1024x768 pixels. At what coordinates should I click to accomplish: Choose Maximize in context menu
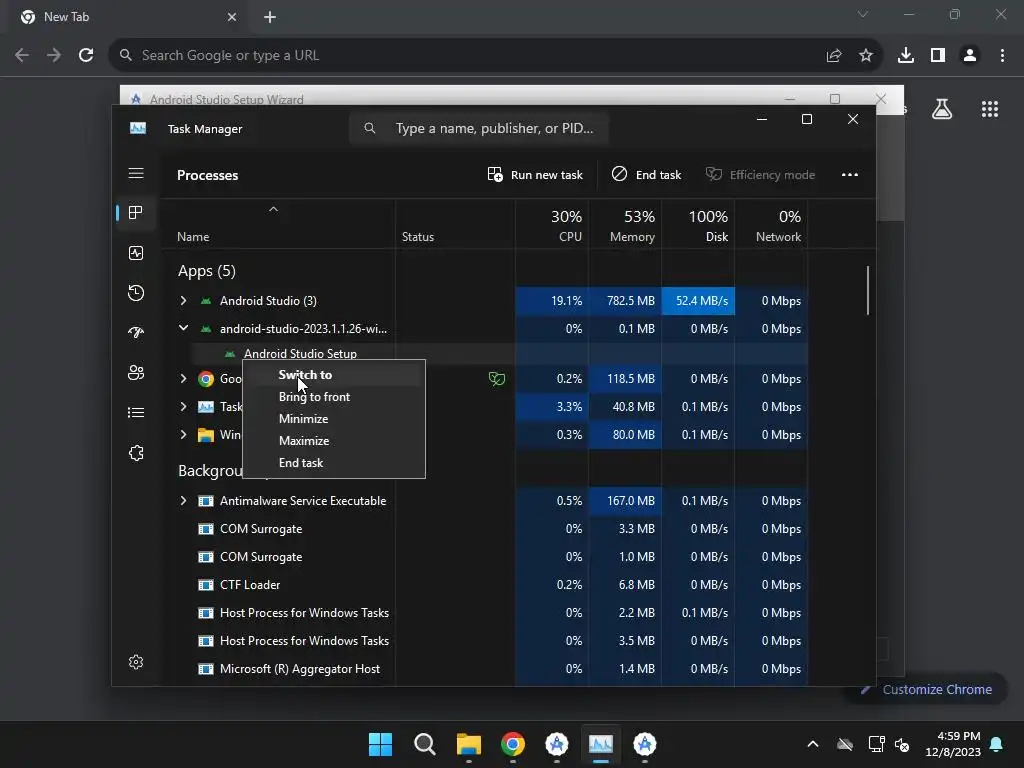click(334, 441)
